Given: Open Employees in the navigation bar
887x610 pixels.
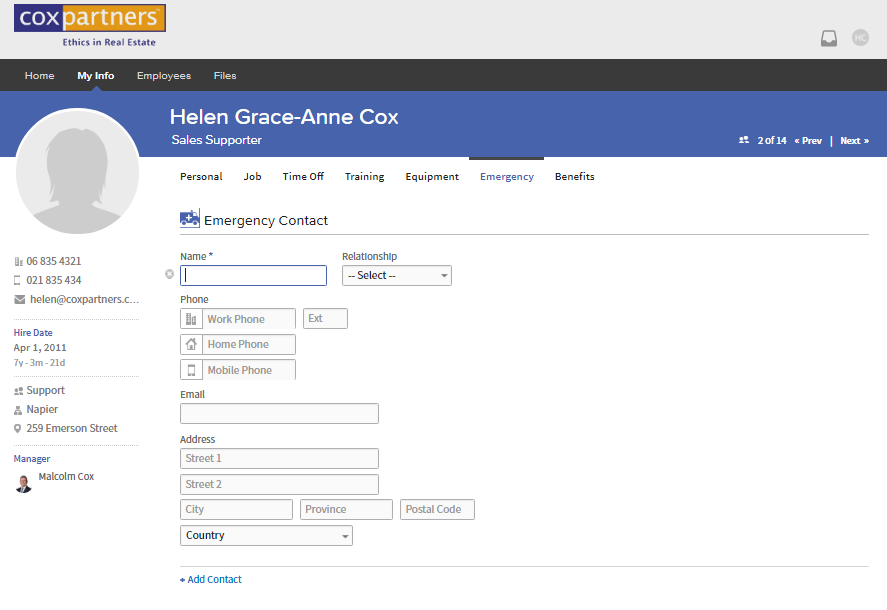Looking at the screenshot, I should point(164,76).
